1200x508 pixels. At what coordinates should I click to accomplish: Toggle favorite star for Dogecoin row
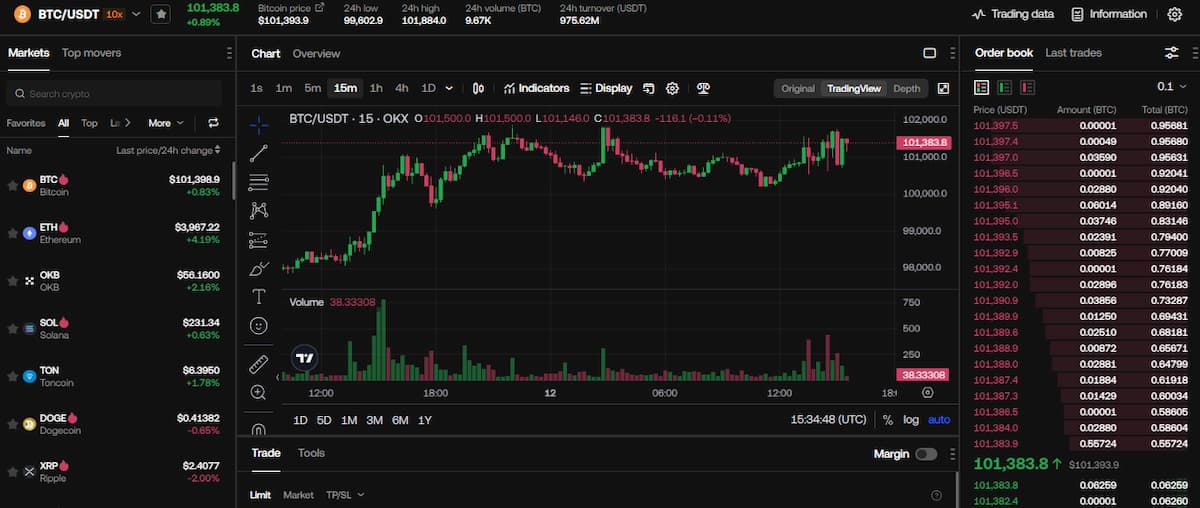[x=13, y=423]
